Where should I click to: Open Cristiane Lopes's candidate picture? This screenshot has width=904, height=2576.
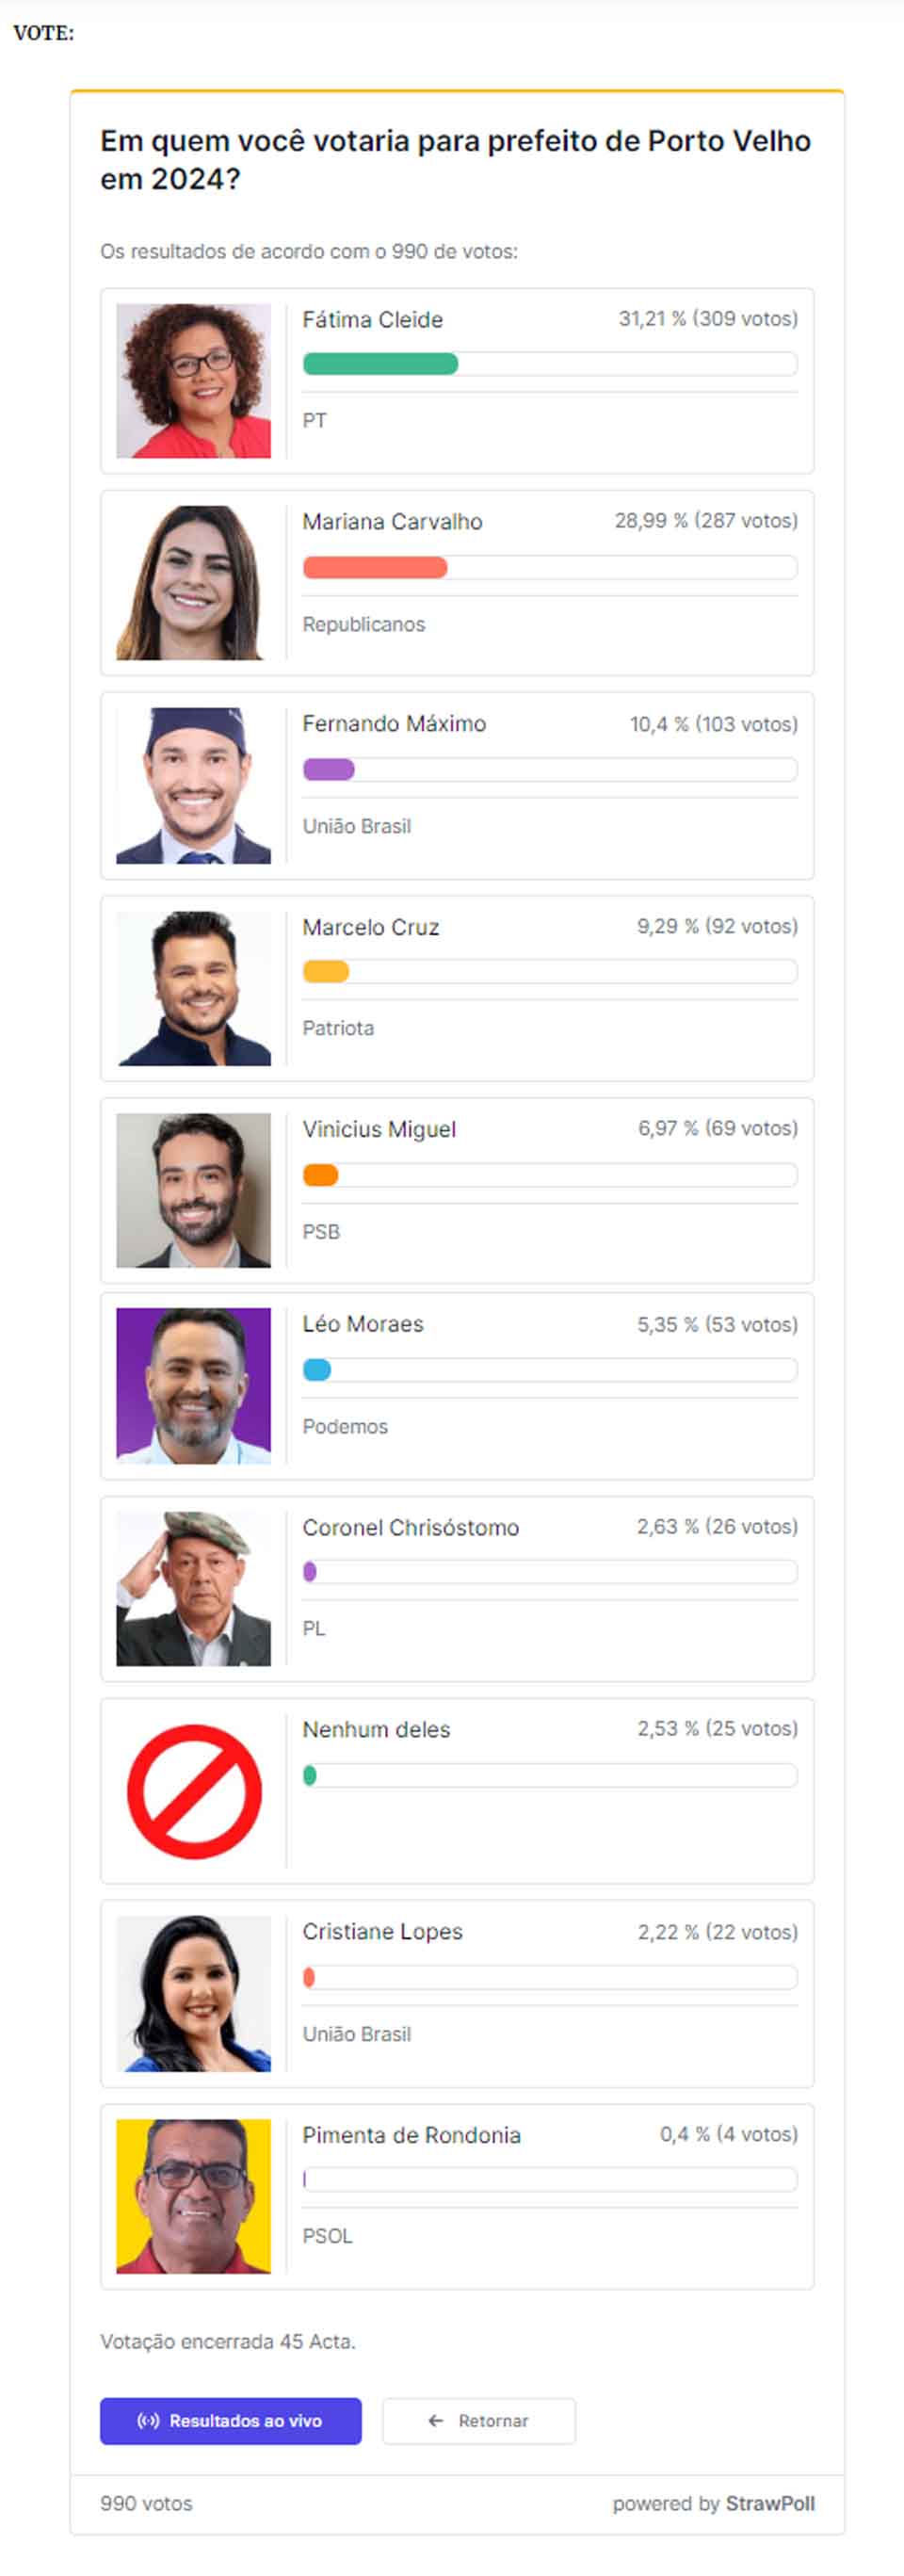193,1993
